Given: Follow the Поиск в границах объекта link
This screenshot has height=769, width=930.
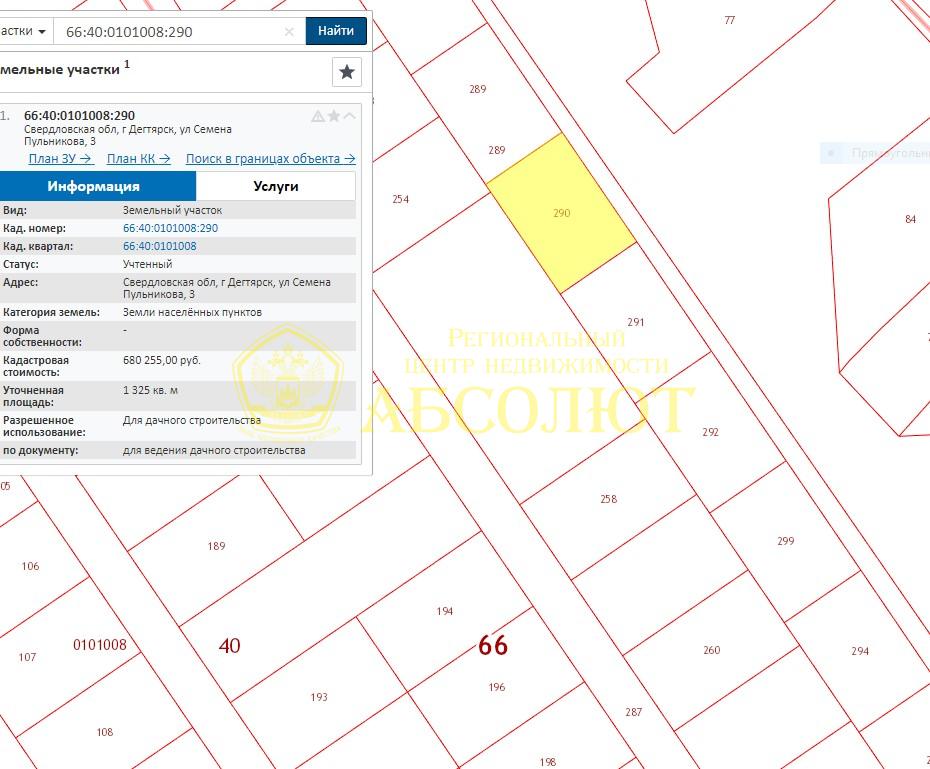Looking at the screenshot, I should [270, 159].
